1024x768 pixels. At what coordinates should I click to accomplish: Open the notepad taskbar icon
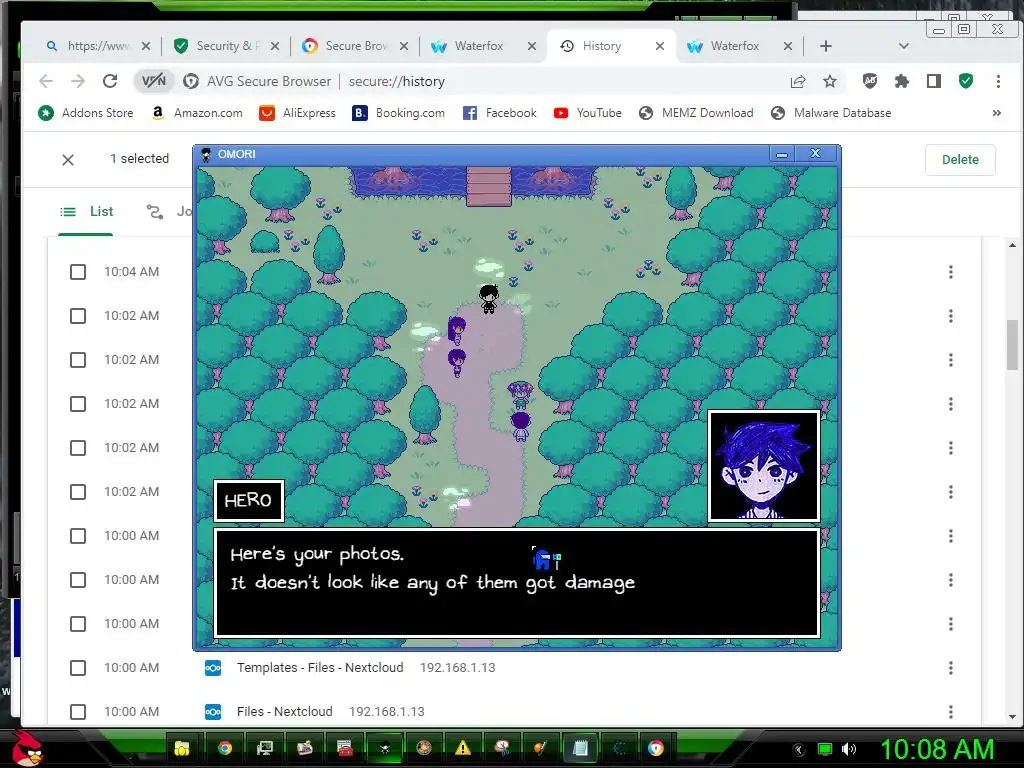pos(580,748)
